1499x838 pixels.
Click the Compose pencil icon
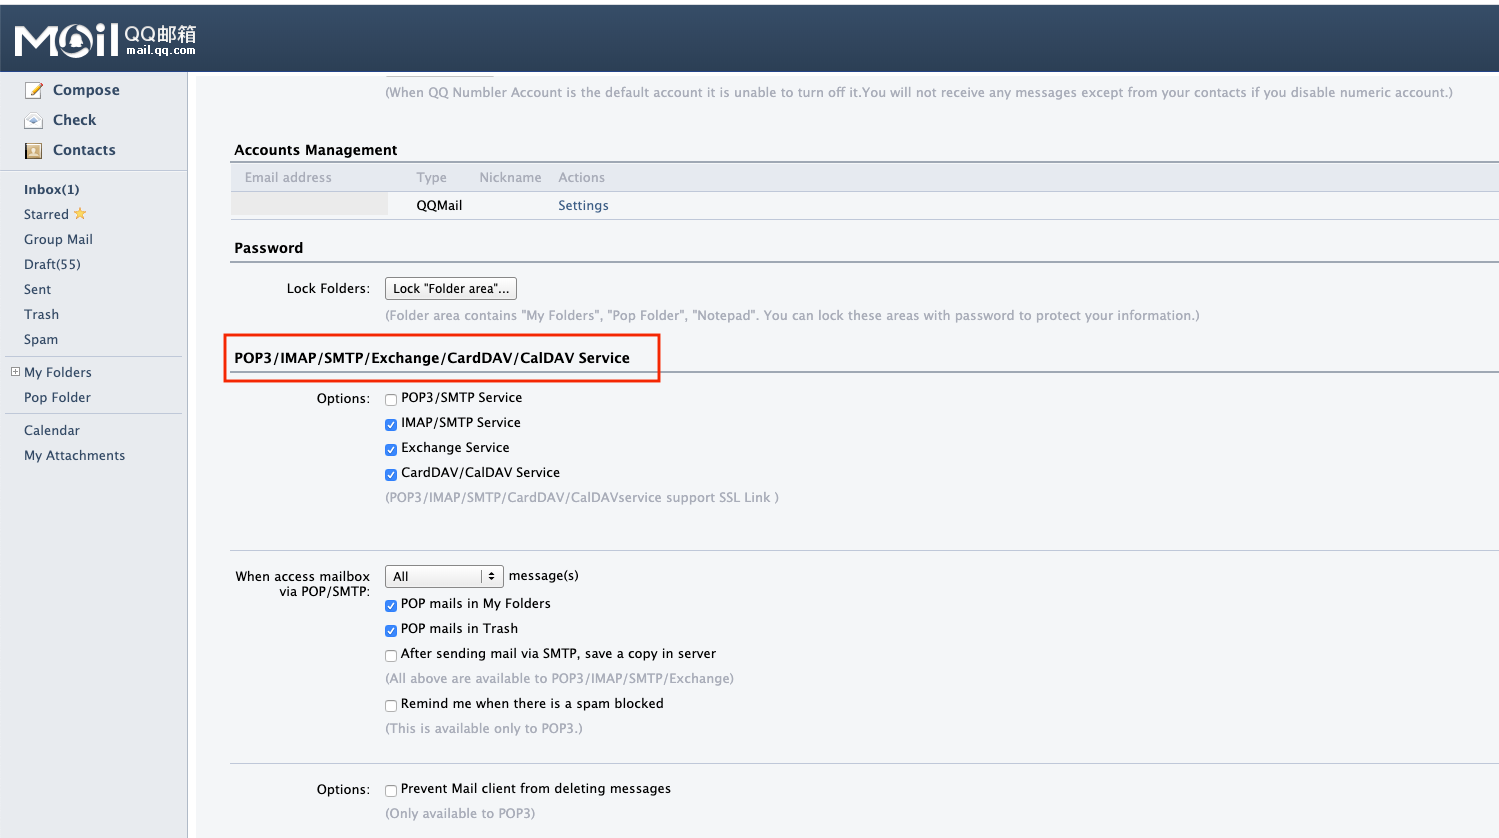point(34,90)
